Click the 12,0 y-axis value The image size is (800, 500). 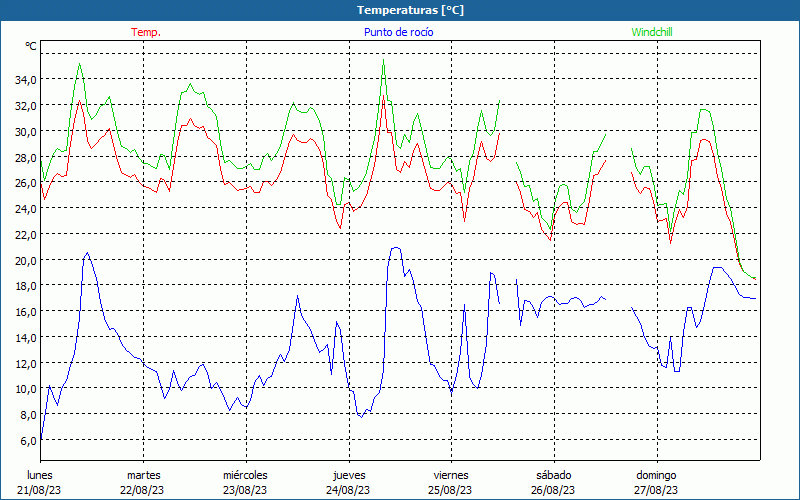click(x=27, y=363)
